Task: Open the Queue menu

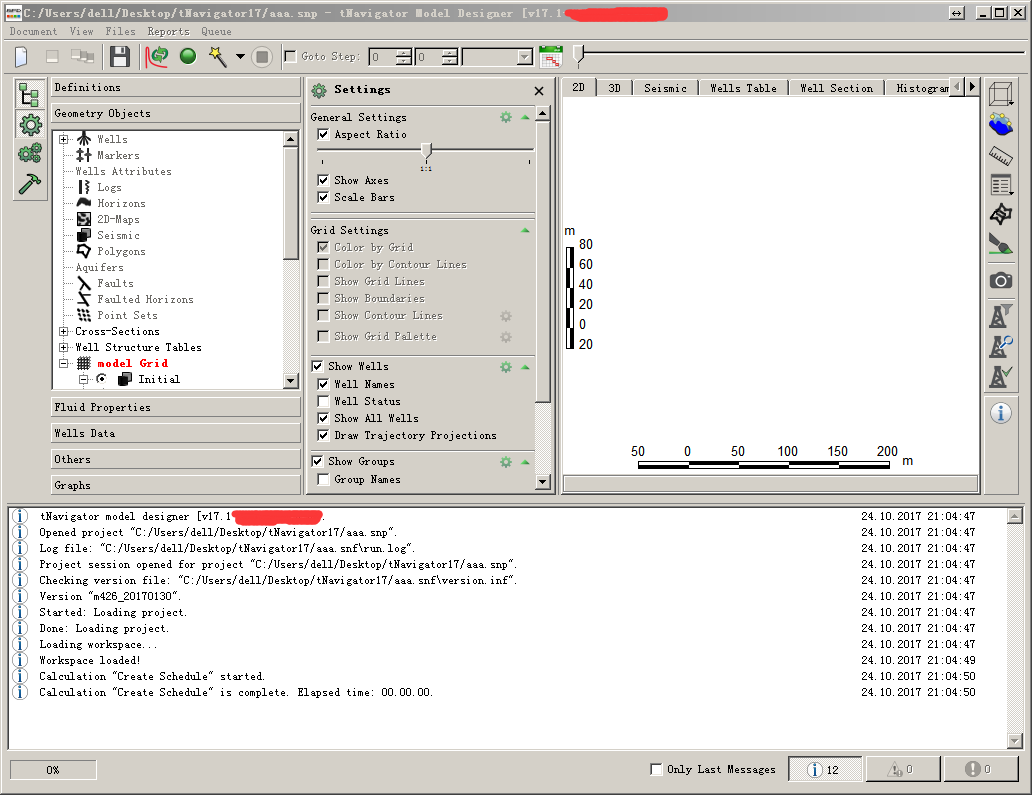Action: click(x=217, y=32)
